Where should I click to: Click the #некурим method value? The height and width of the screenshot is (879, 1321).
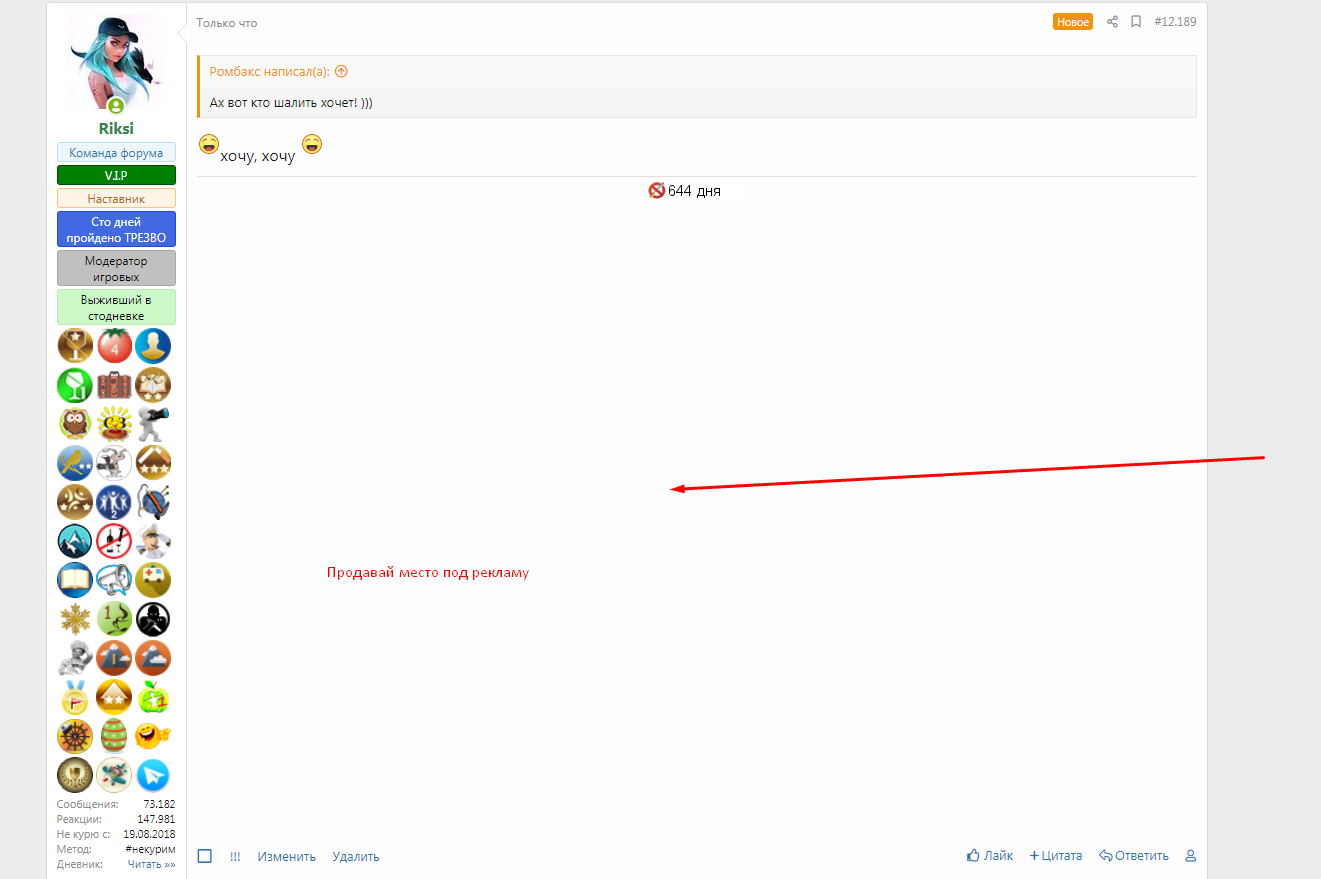150,849
